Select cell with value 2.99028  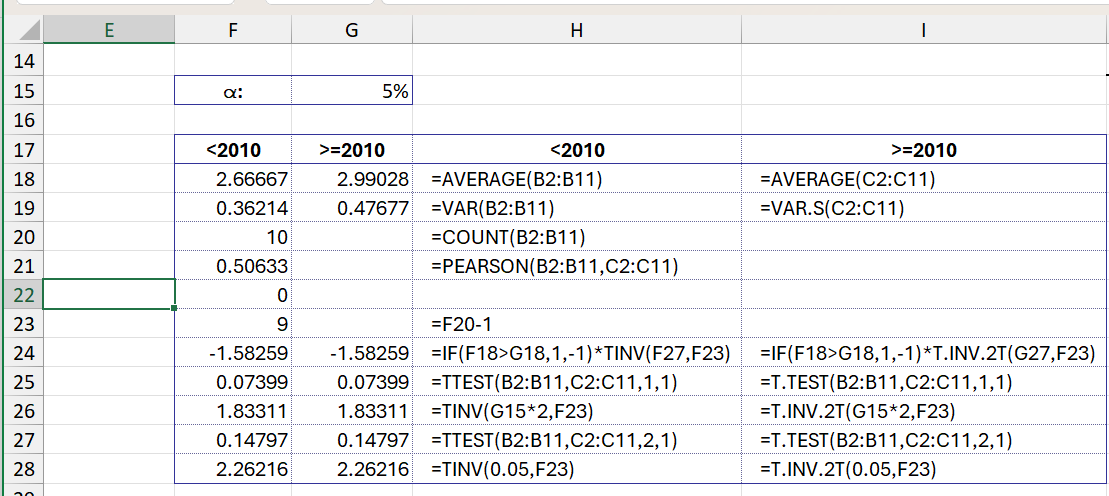pyautogui.click(x=352, y=179)
